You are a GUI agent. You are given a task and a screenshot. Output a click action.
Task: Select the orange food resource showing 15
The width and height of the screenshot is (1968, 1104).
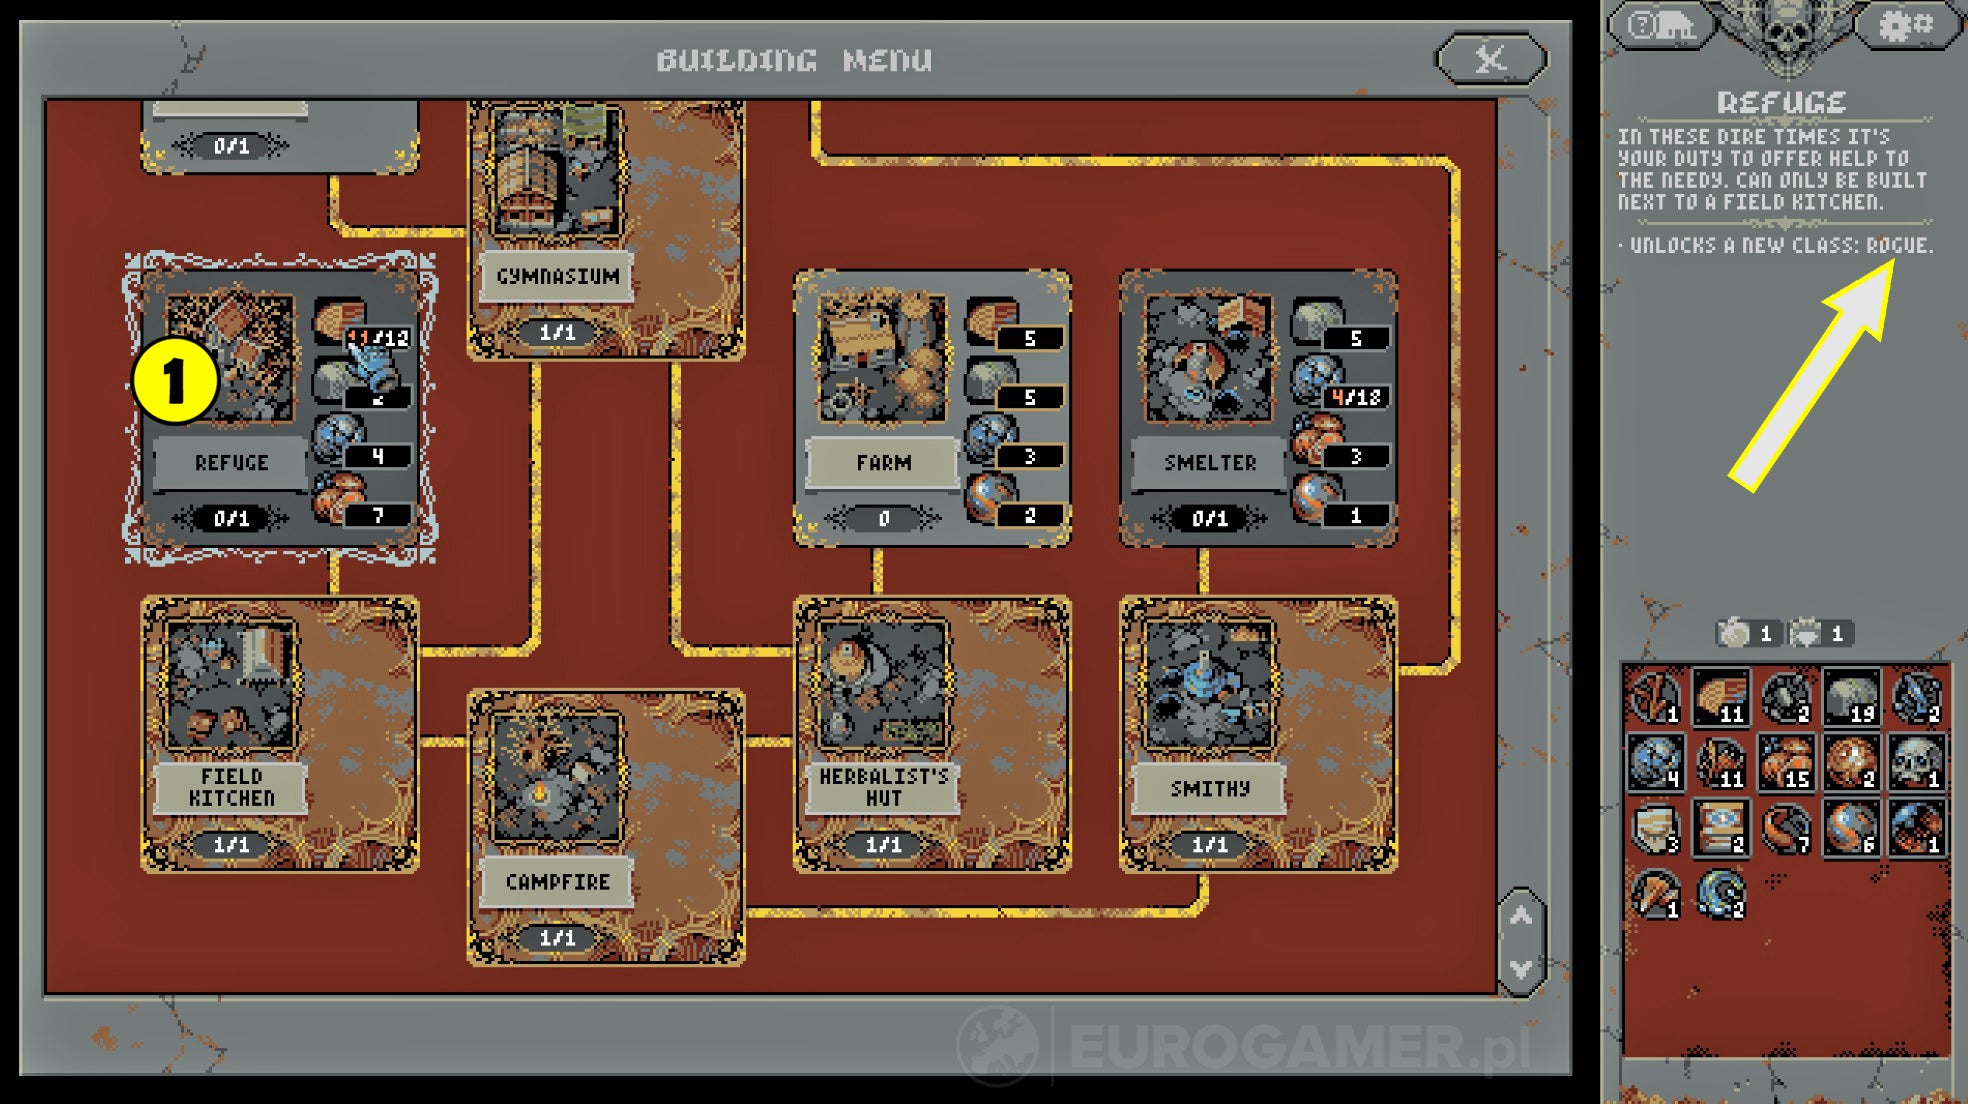[x=1786, y=762]
